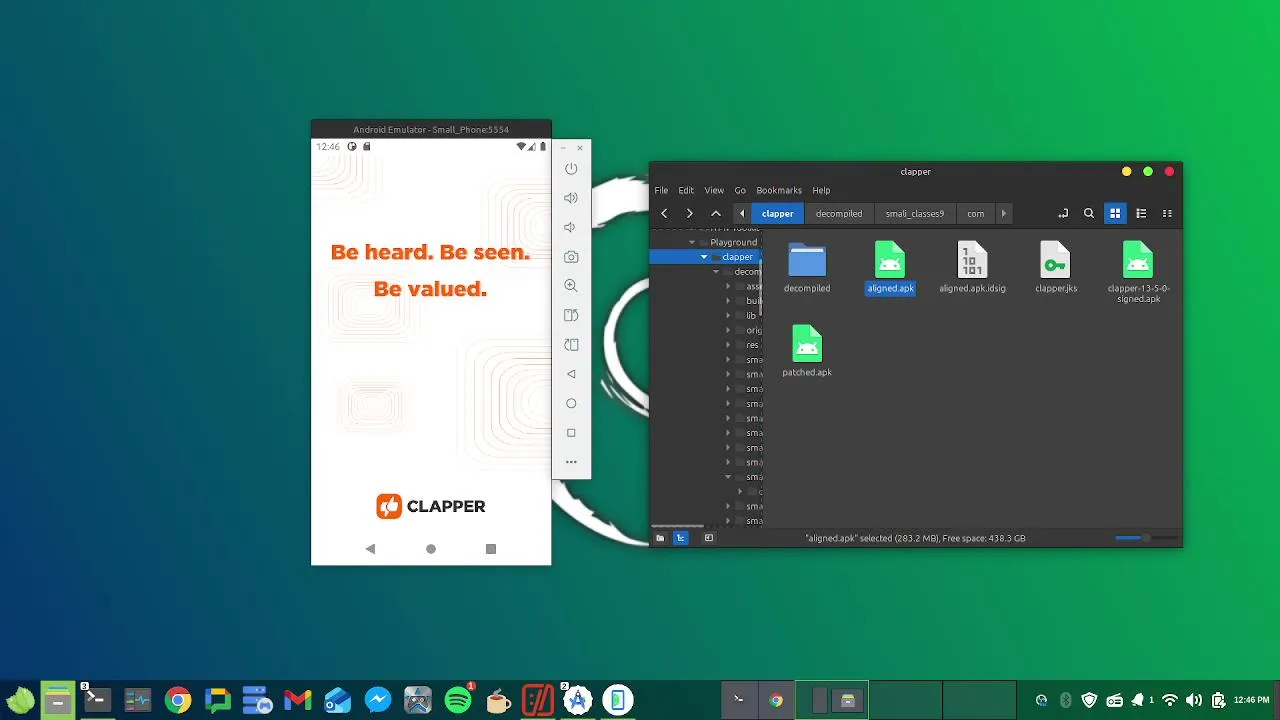1280x720 pixels.
Task: Switch to icon view
Action: (1115, 213)
